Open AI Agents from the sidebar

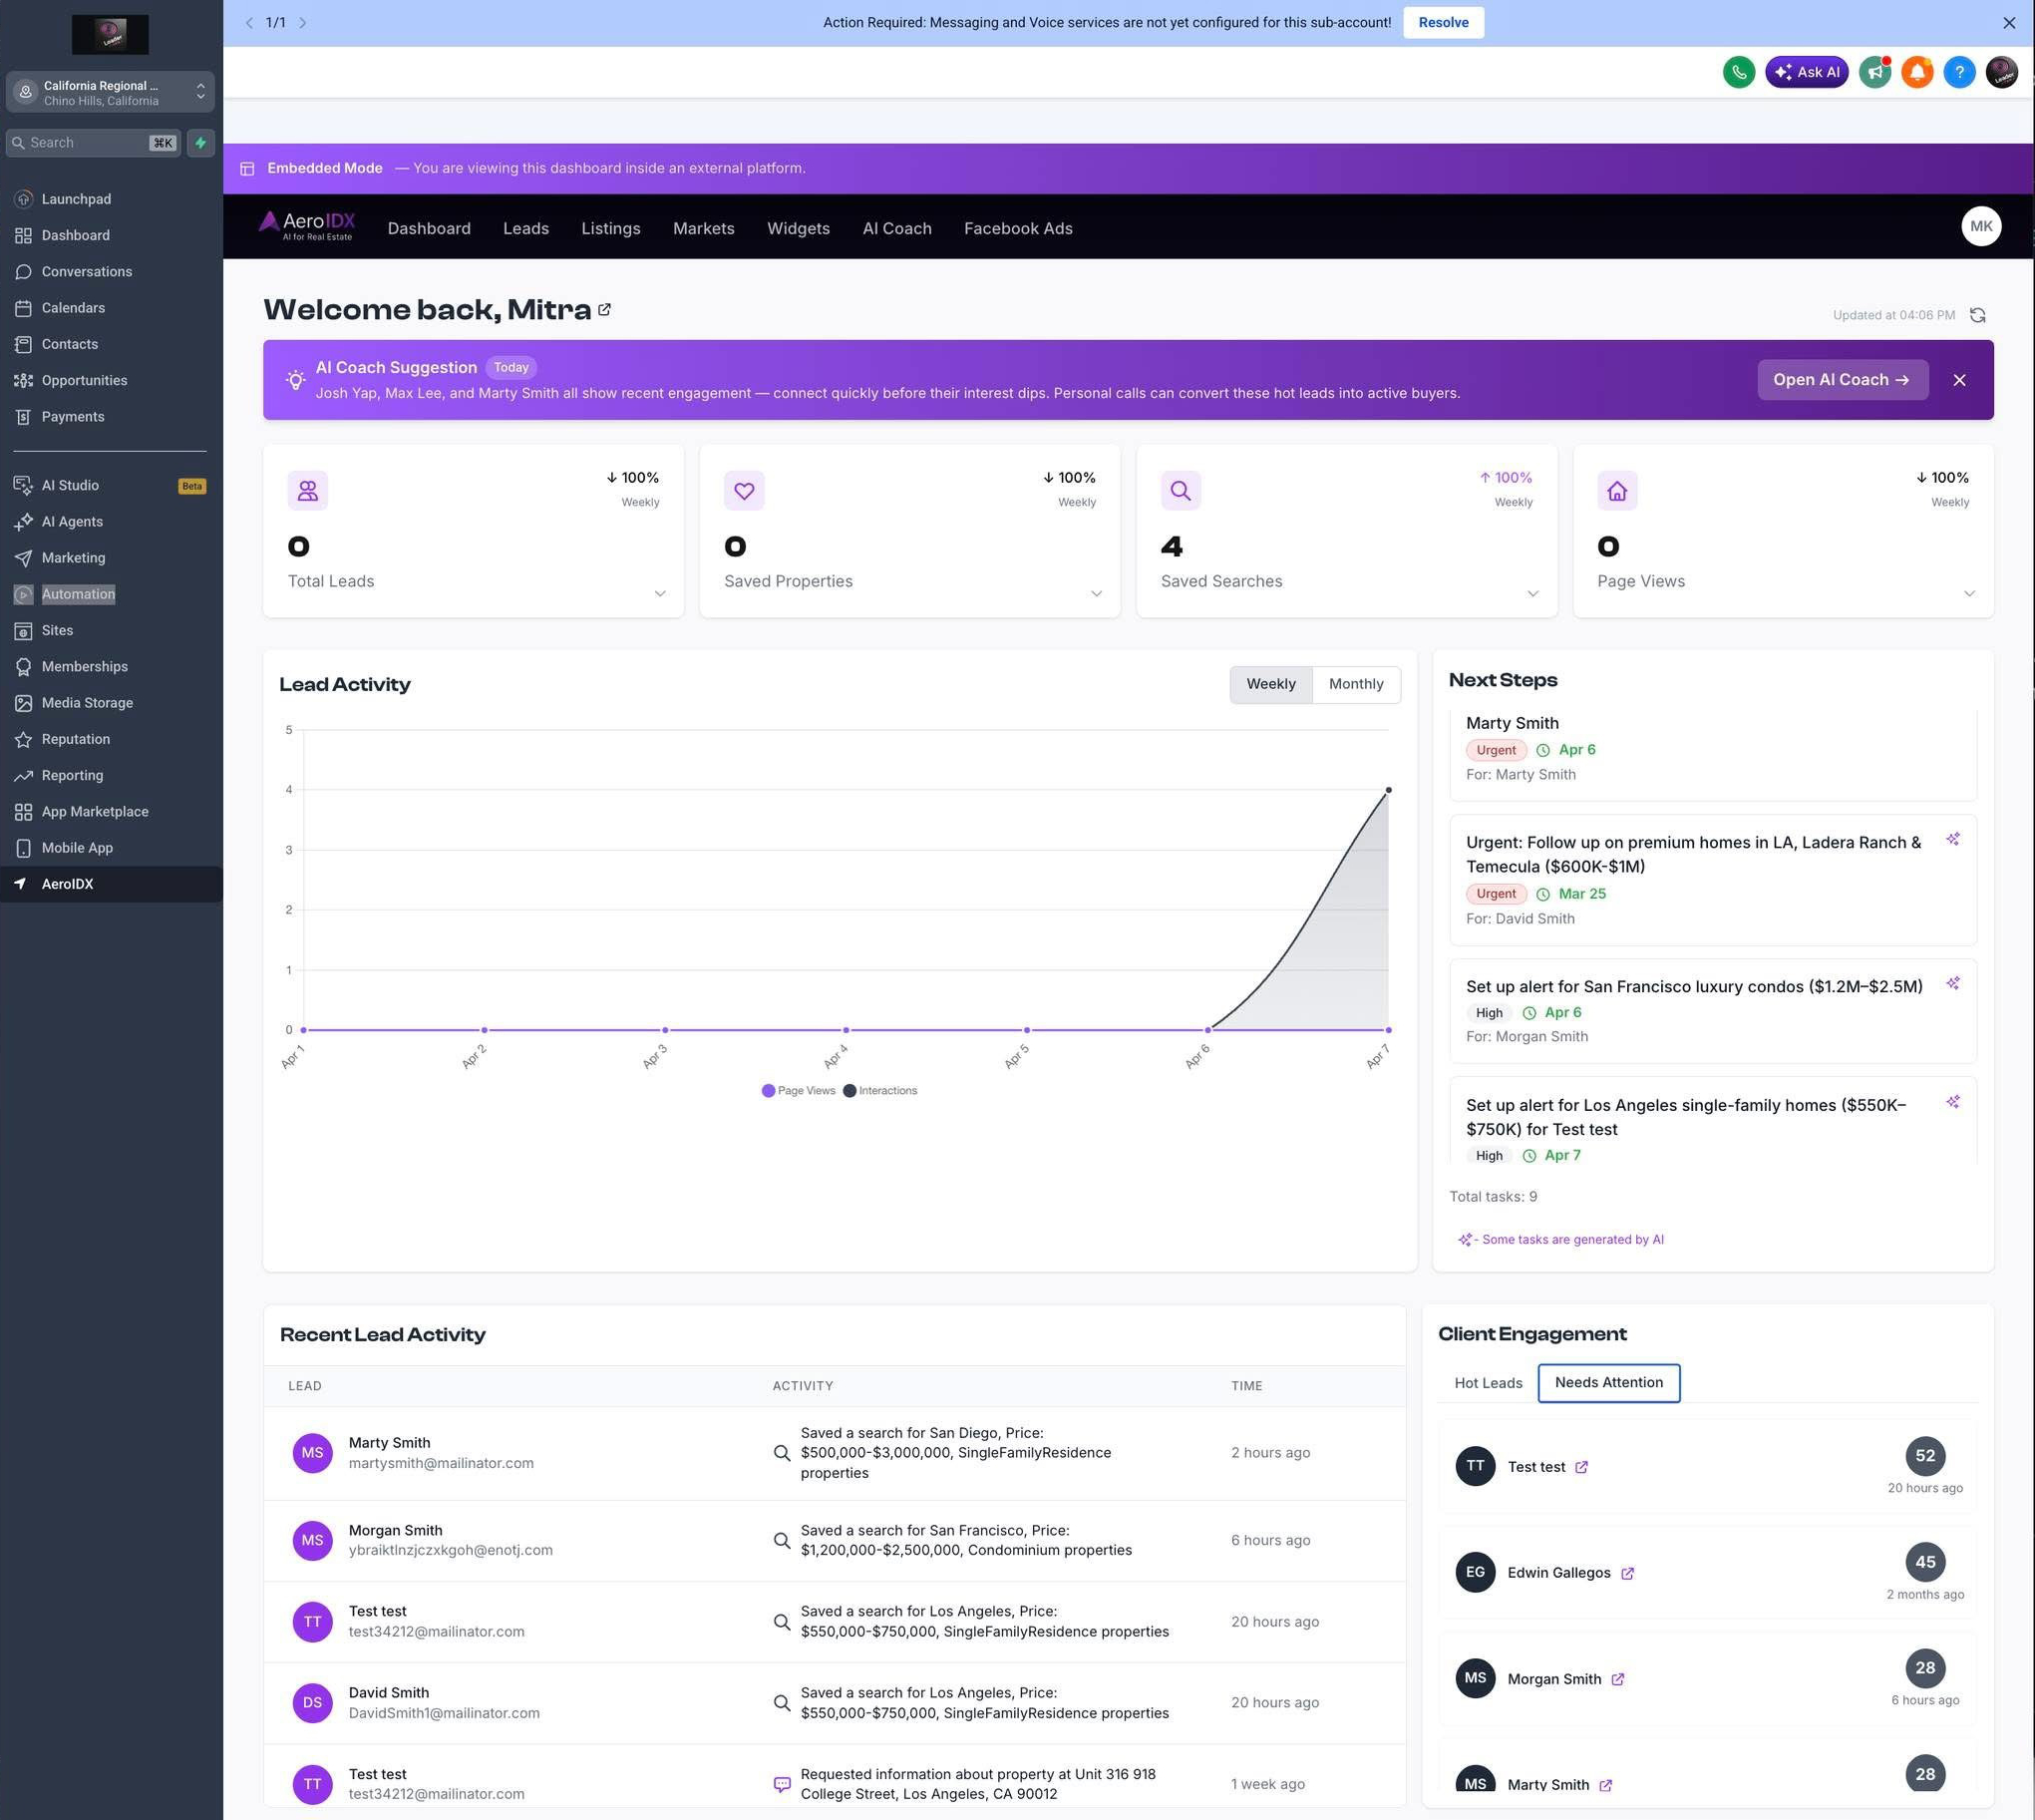point(72,521)
